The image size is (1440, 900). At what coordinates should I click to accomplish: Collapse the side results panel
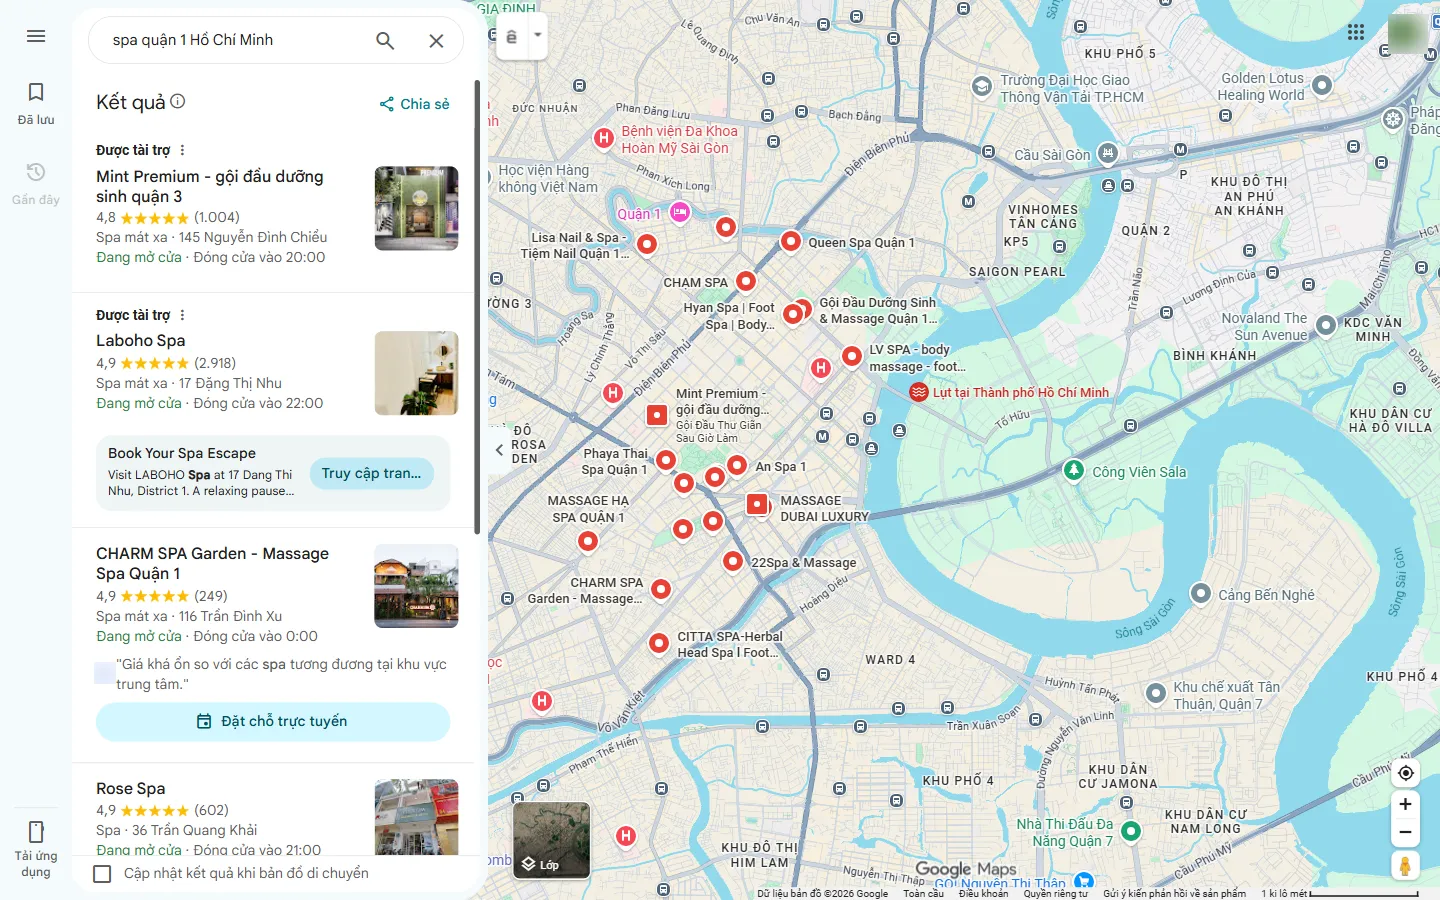[499, 450]
